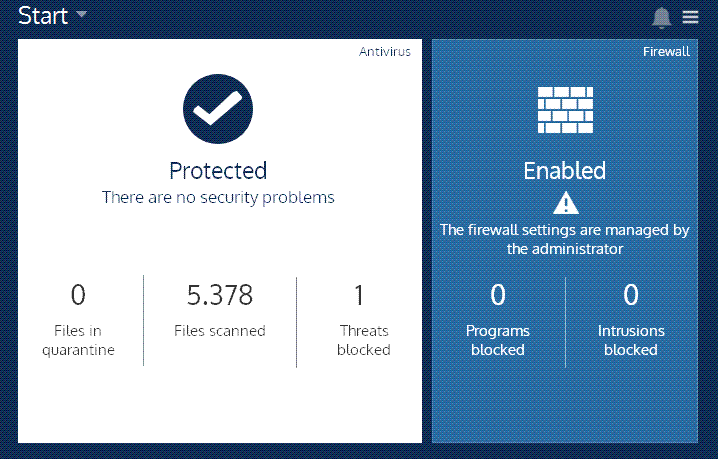Open the hamburger menu icon
This screenshot has width=718, height=459.
(x=691, y=17)
